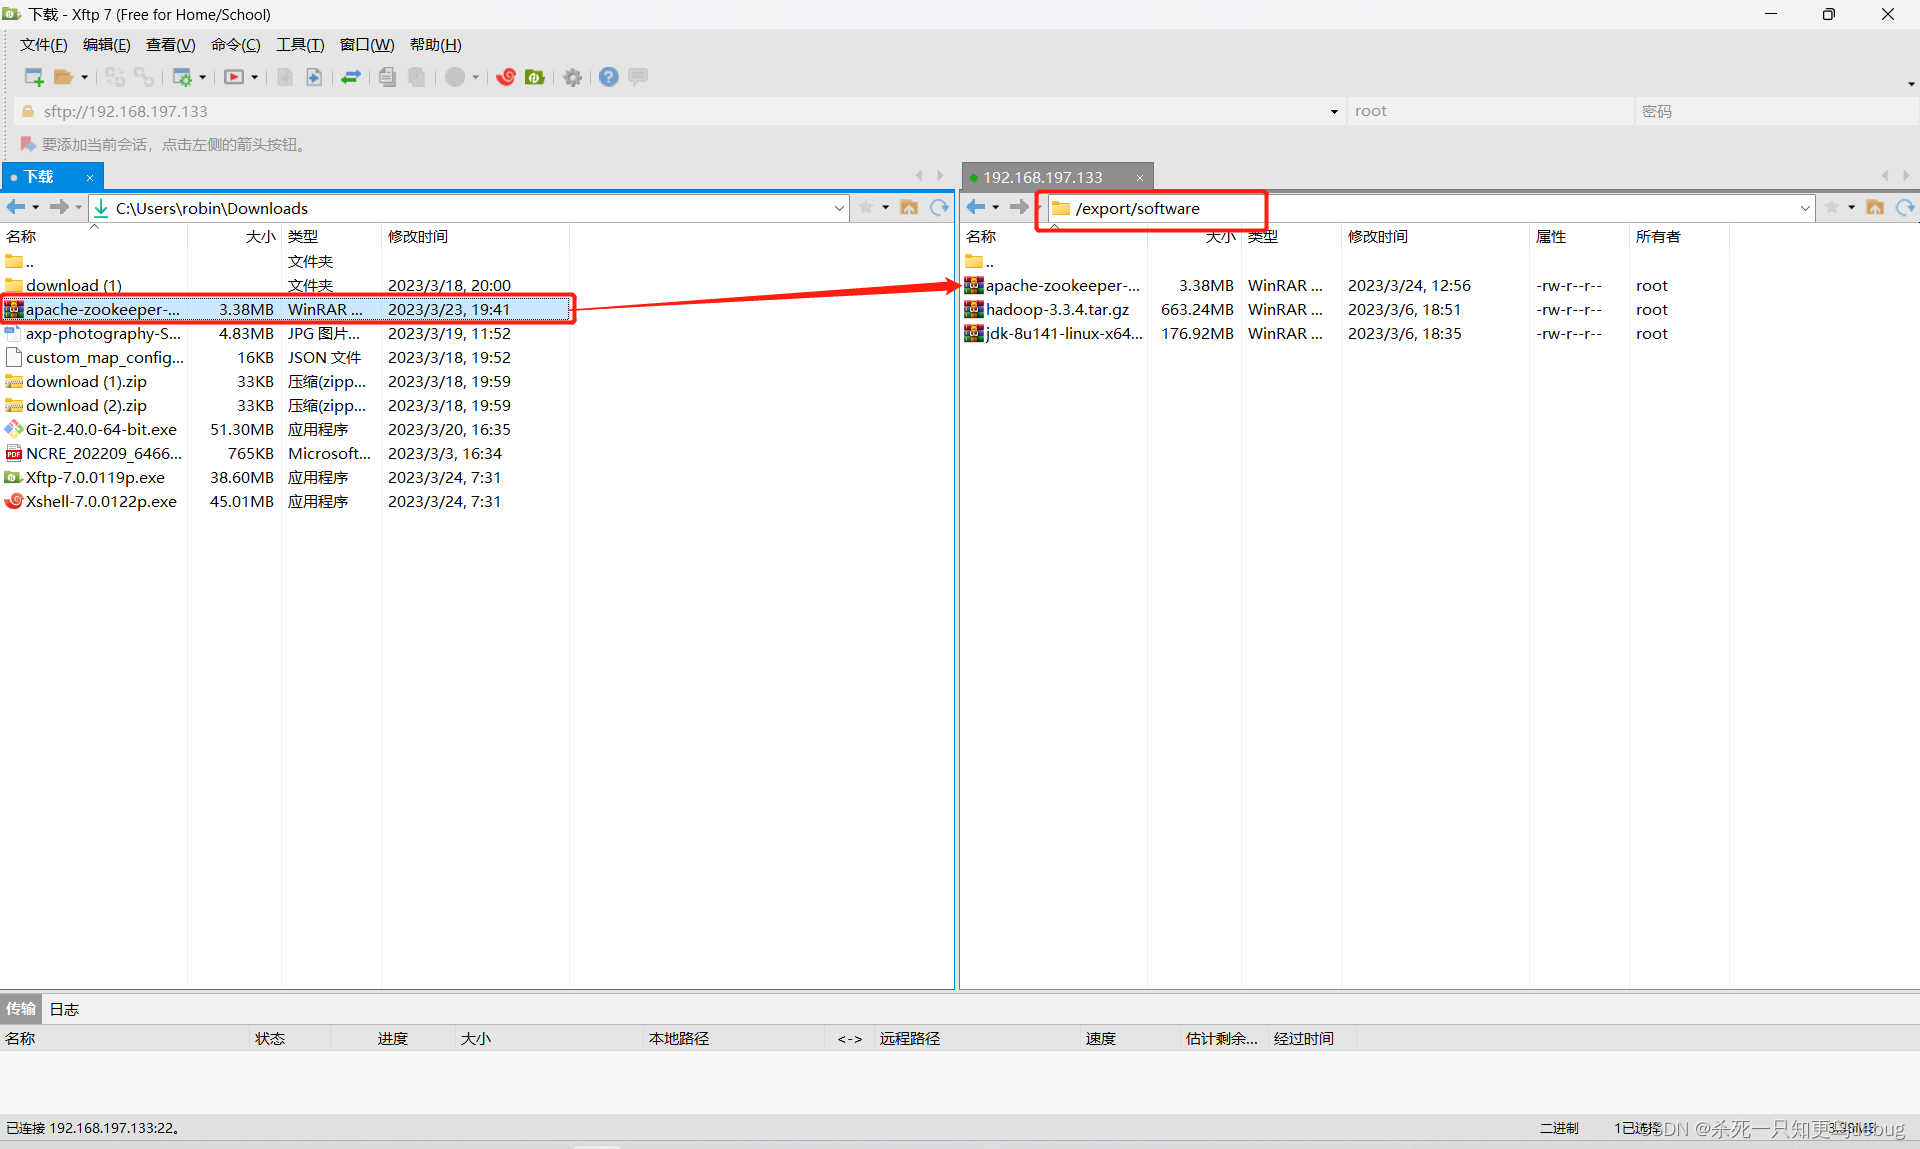
Task: Click the Disconnect toolbar icon
Action: click(145, 77)
